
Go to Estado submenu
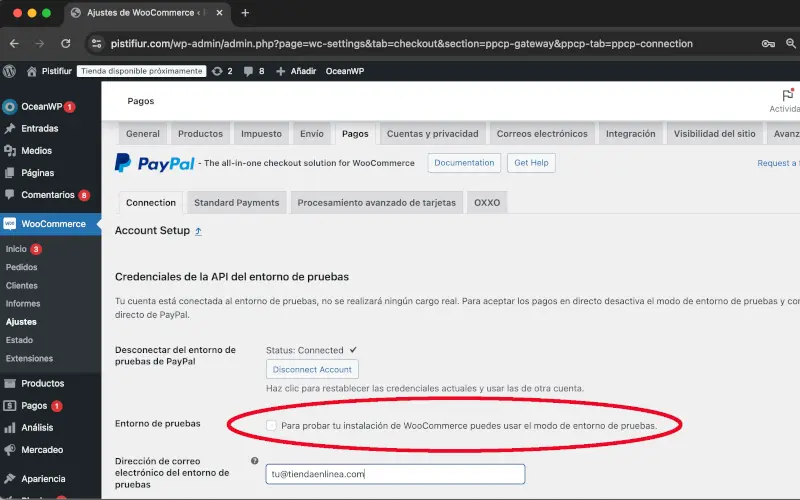(19, 340)
